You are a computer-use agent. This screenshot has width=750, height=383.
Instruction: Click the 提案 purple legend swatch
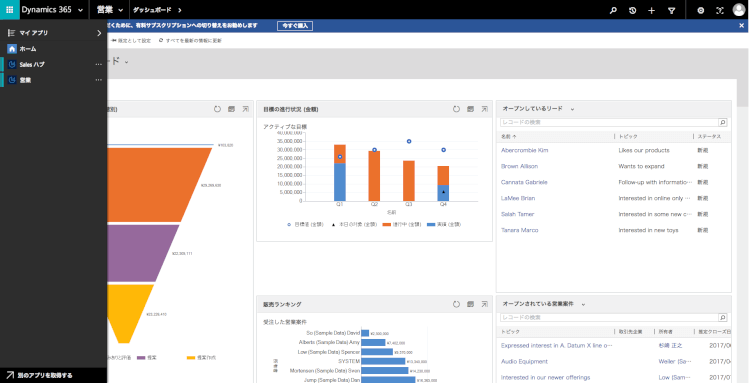click(x=141, y=358)
